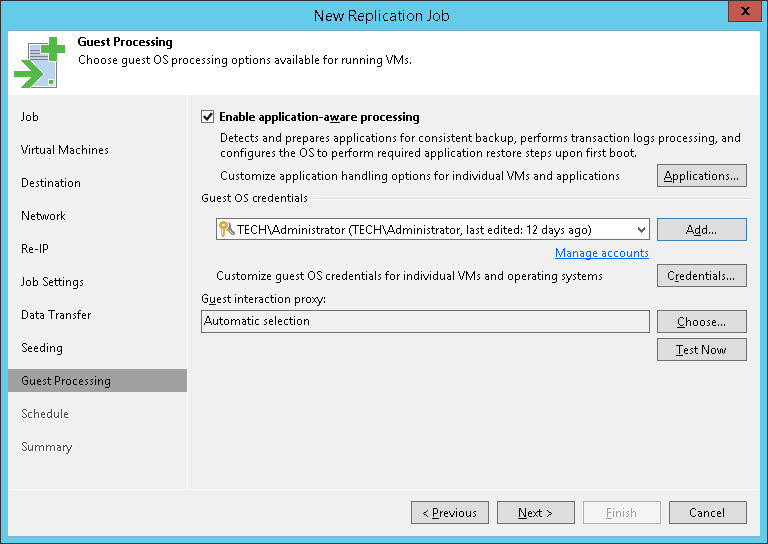Viewport: 768px width, 544px height.
Task: Go back with the Previous button
Action: point(449,513)
